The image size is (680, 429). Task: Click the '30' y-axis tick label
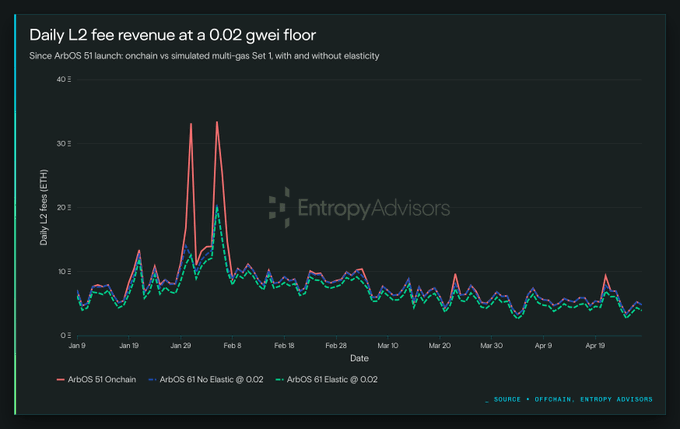pyautogui.click(x=63, y=144)
